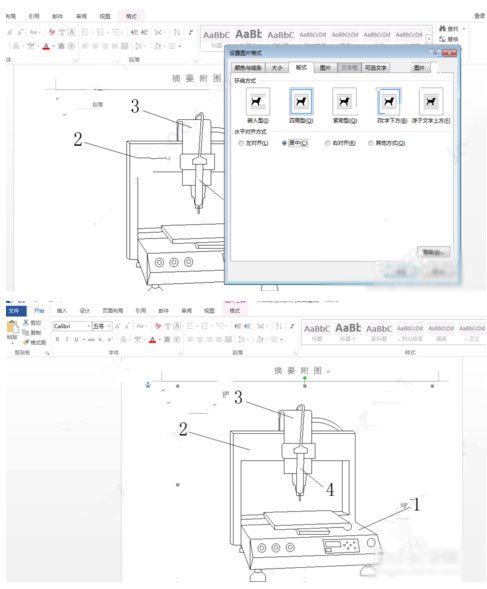
Task: Click red font color A in 文件-tab window
Action: [x=152, y=340]
